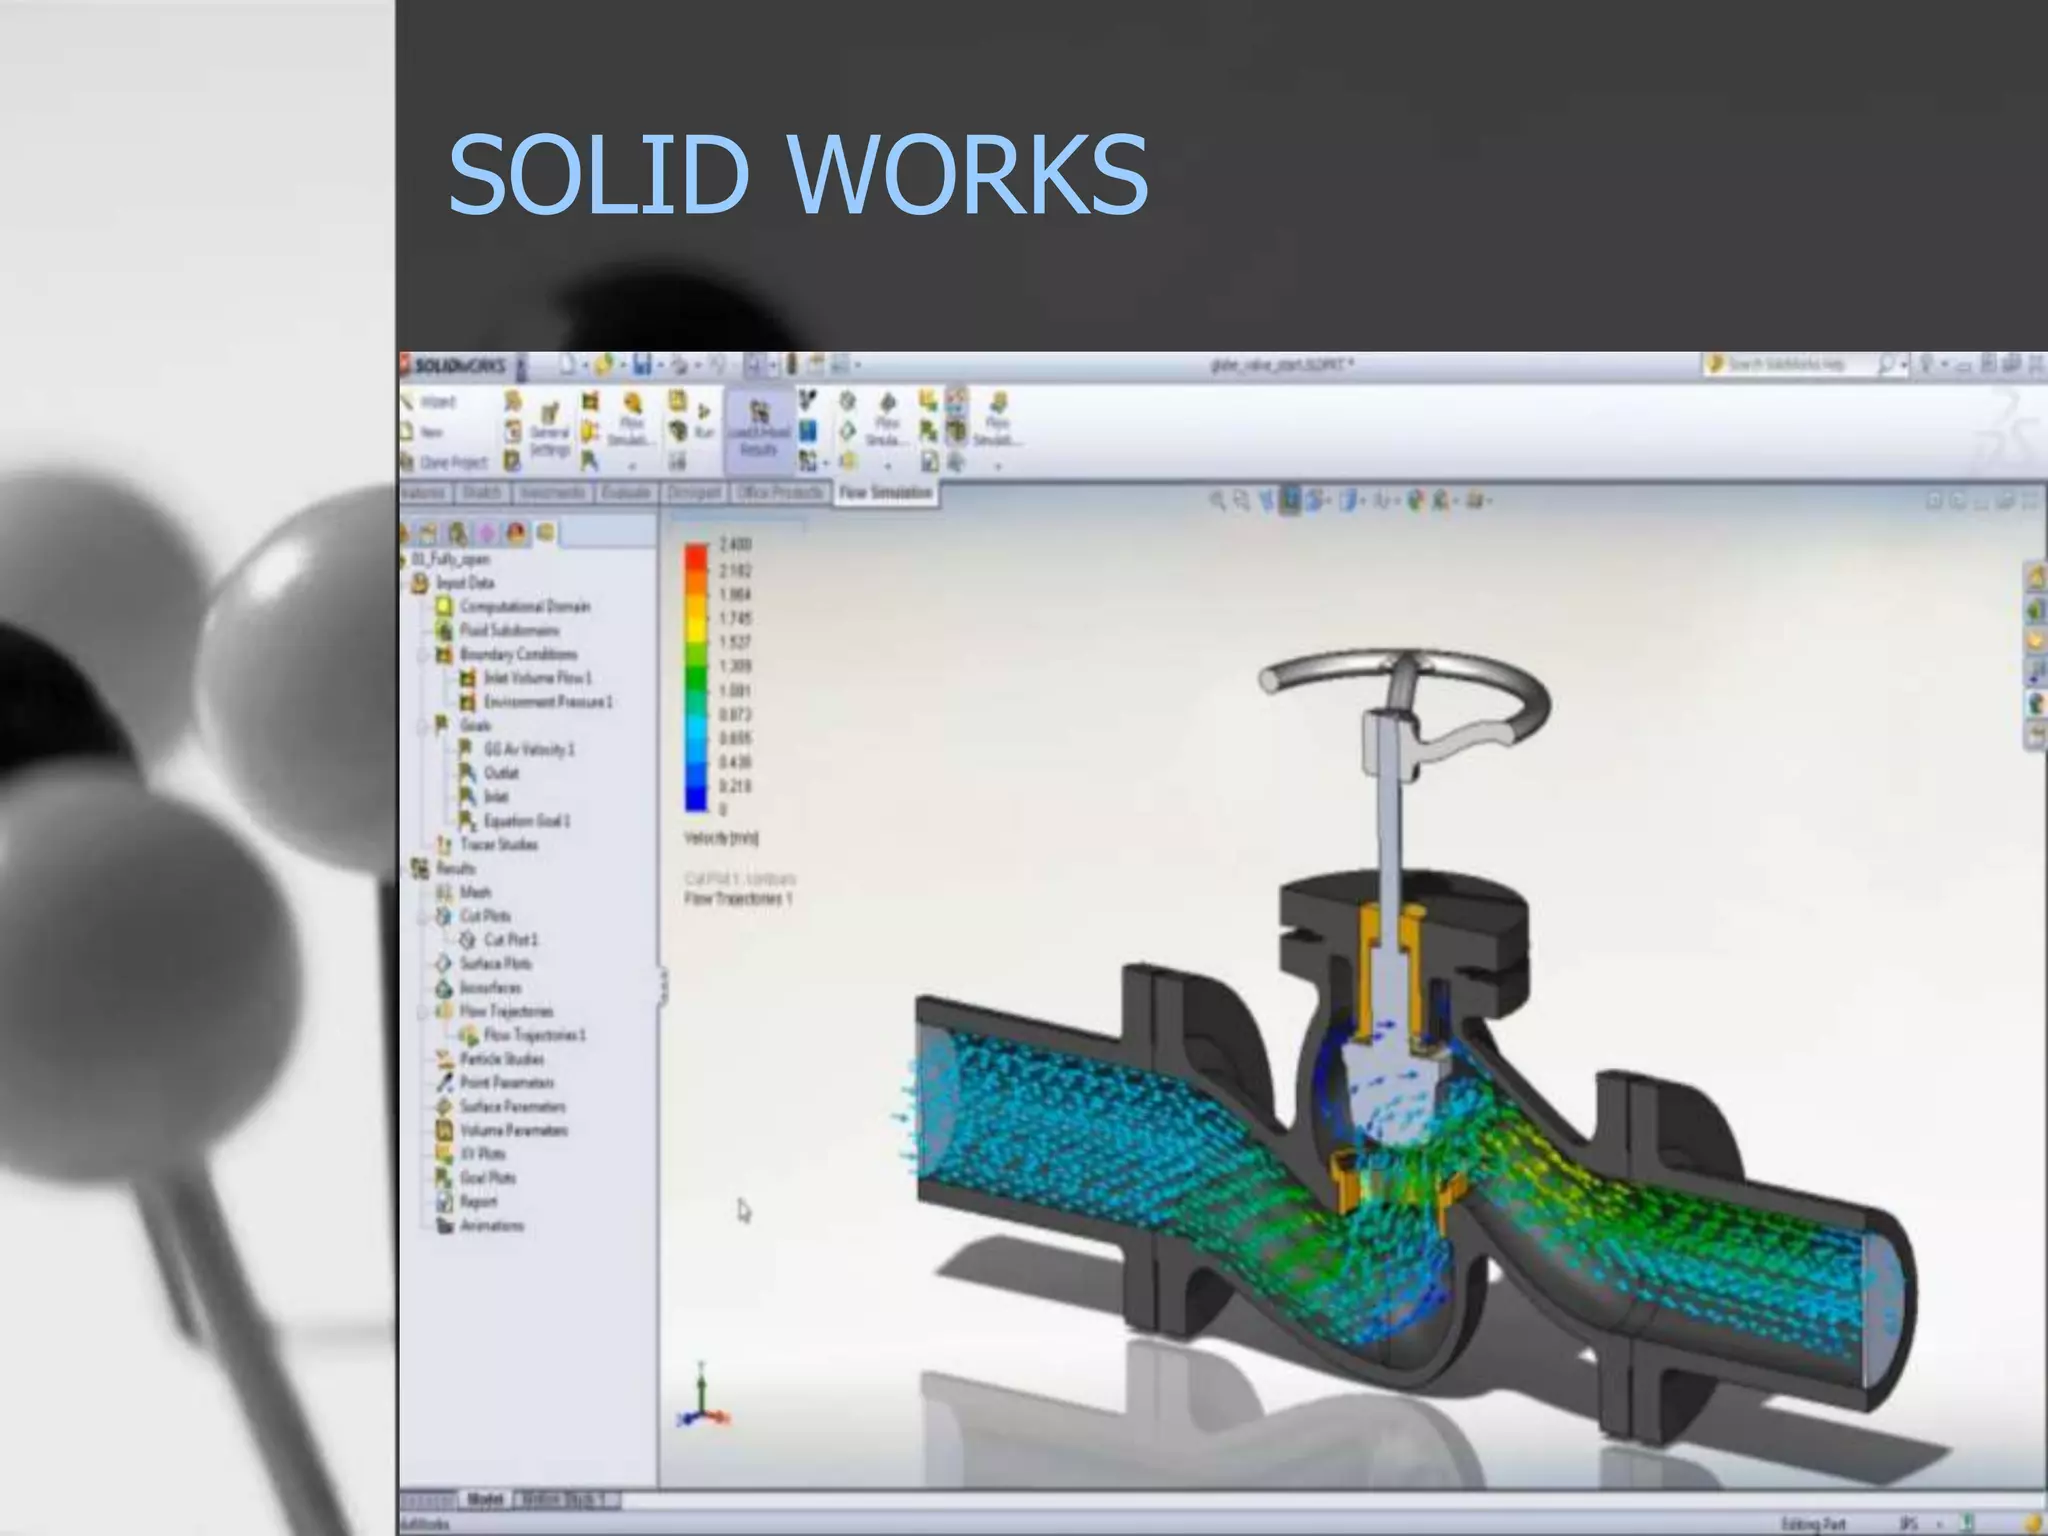Click the Wizard icon in ribbon

(x=408, y=402)
